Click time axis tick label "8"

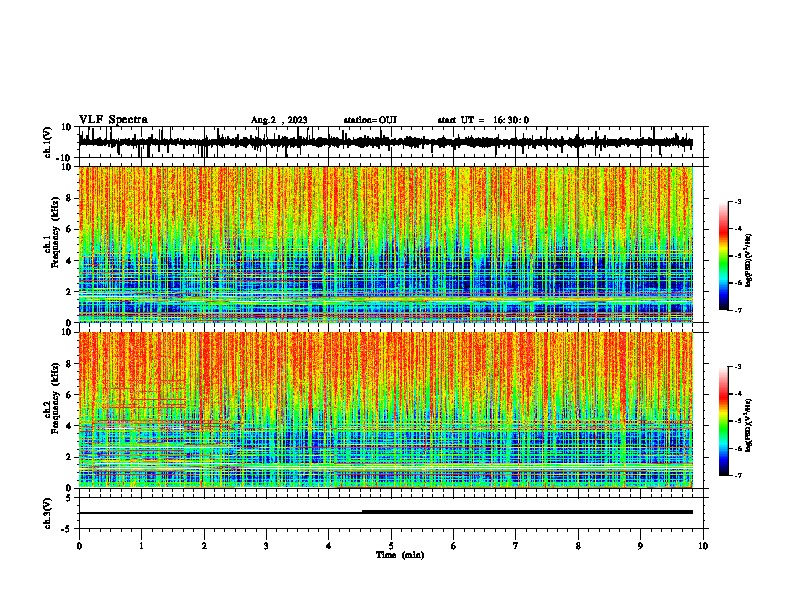pos(578,546)
